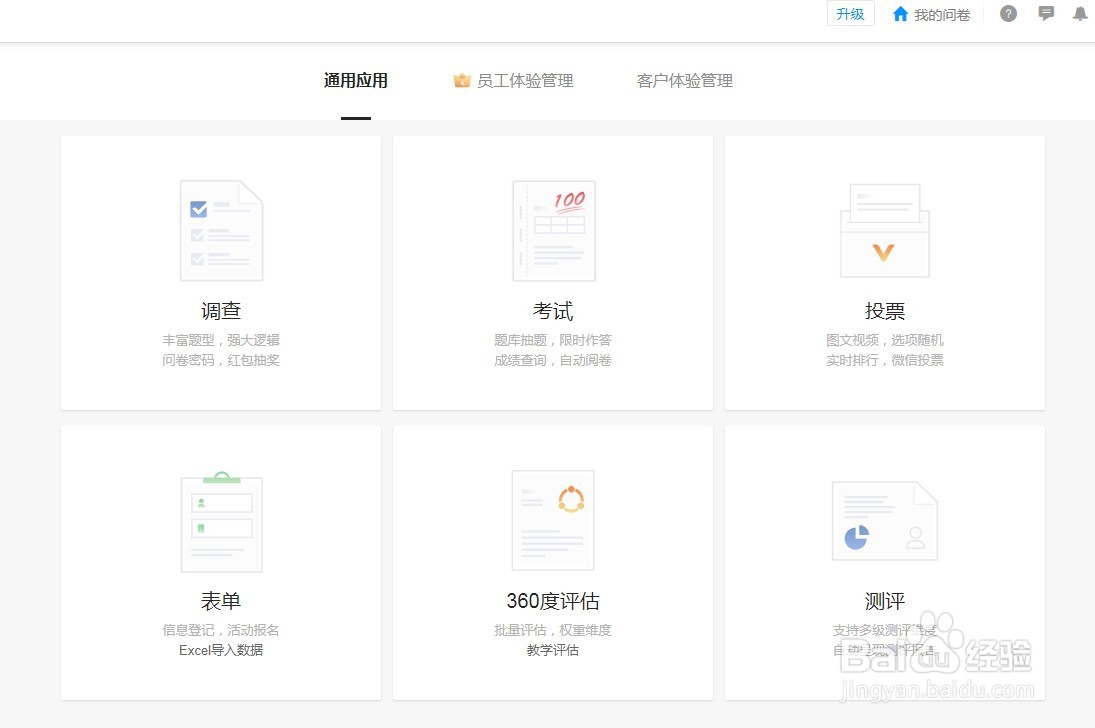1095x728 pixels.
Task: Select the 调查 (Survey) document icon
Action: click(221, 229)
